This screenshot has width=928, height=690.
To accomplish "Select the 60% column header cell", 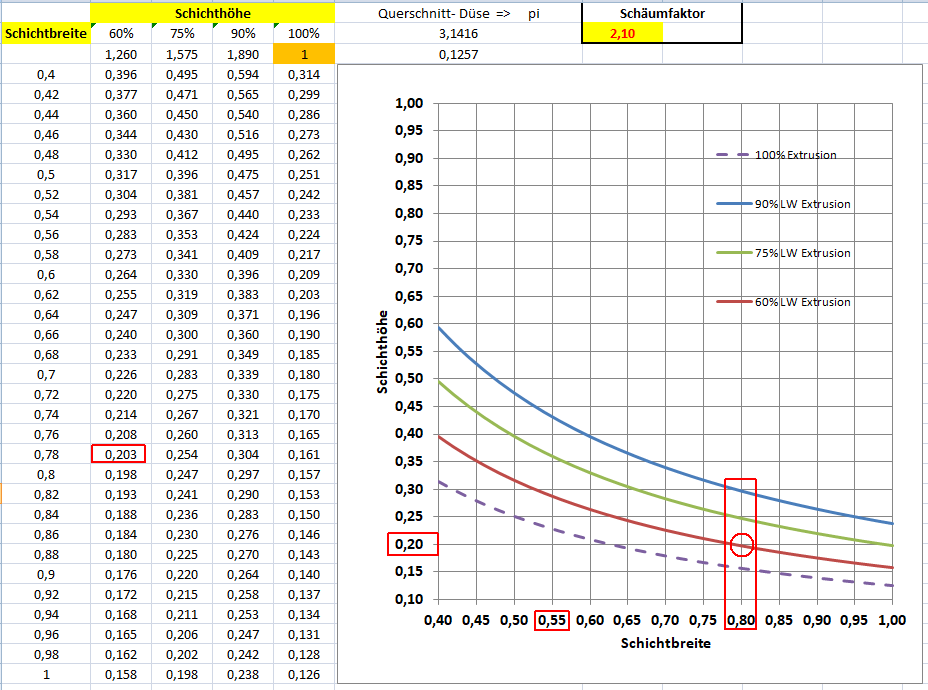I will [x=120, y=33].
